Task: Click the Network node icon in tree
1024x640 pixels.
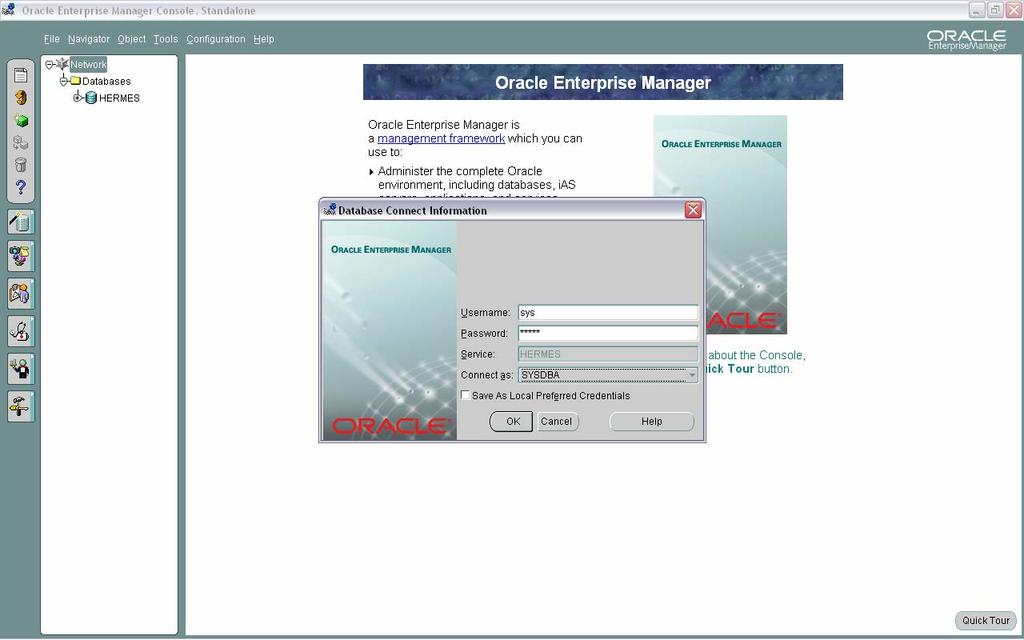Action: coord(62,64)
